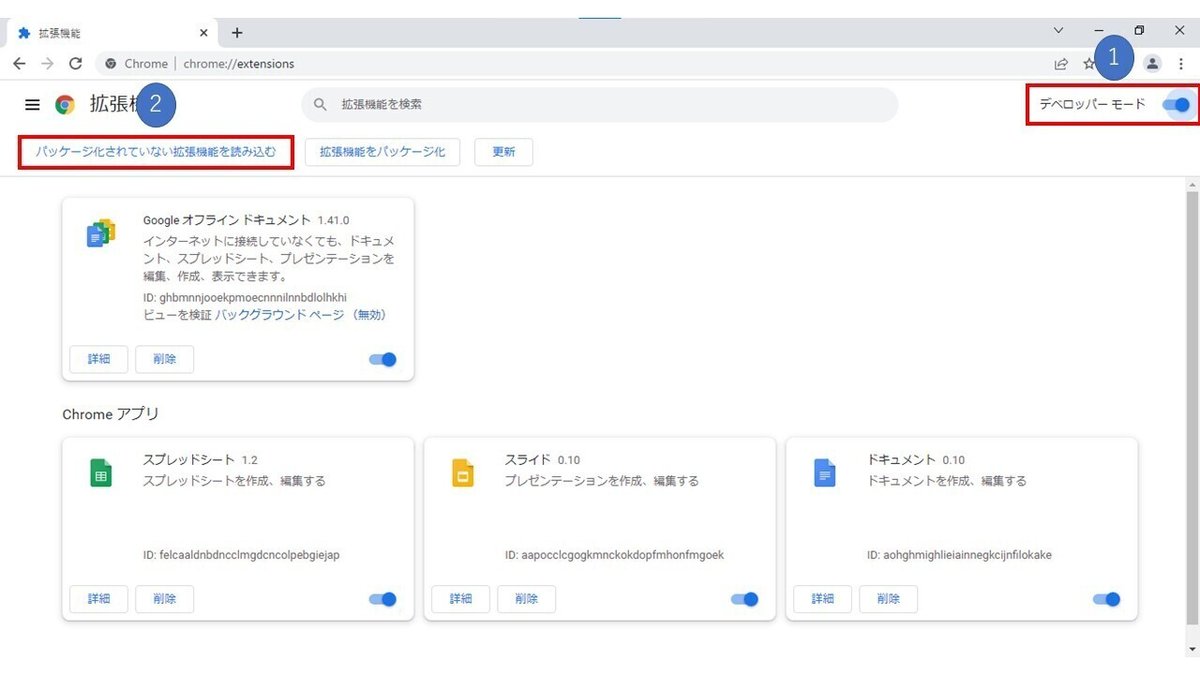This screenshot has width=1200, height=675.
Task: Click the 拡張機能を検索 search field
Action: 600,104
